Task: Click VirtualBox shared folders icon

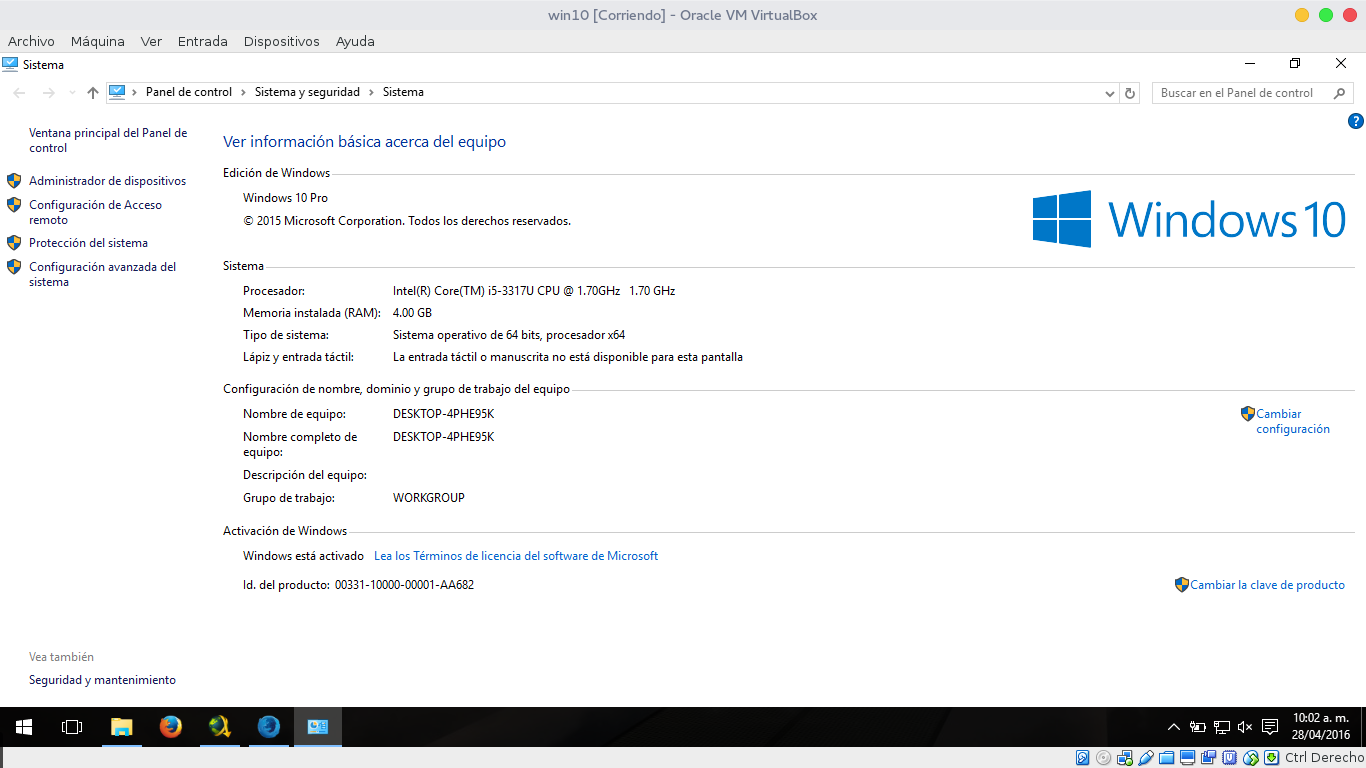Action: [1166, 758]
